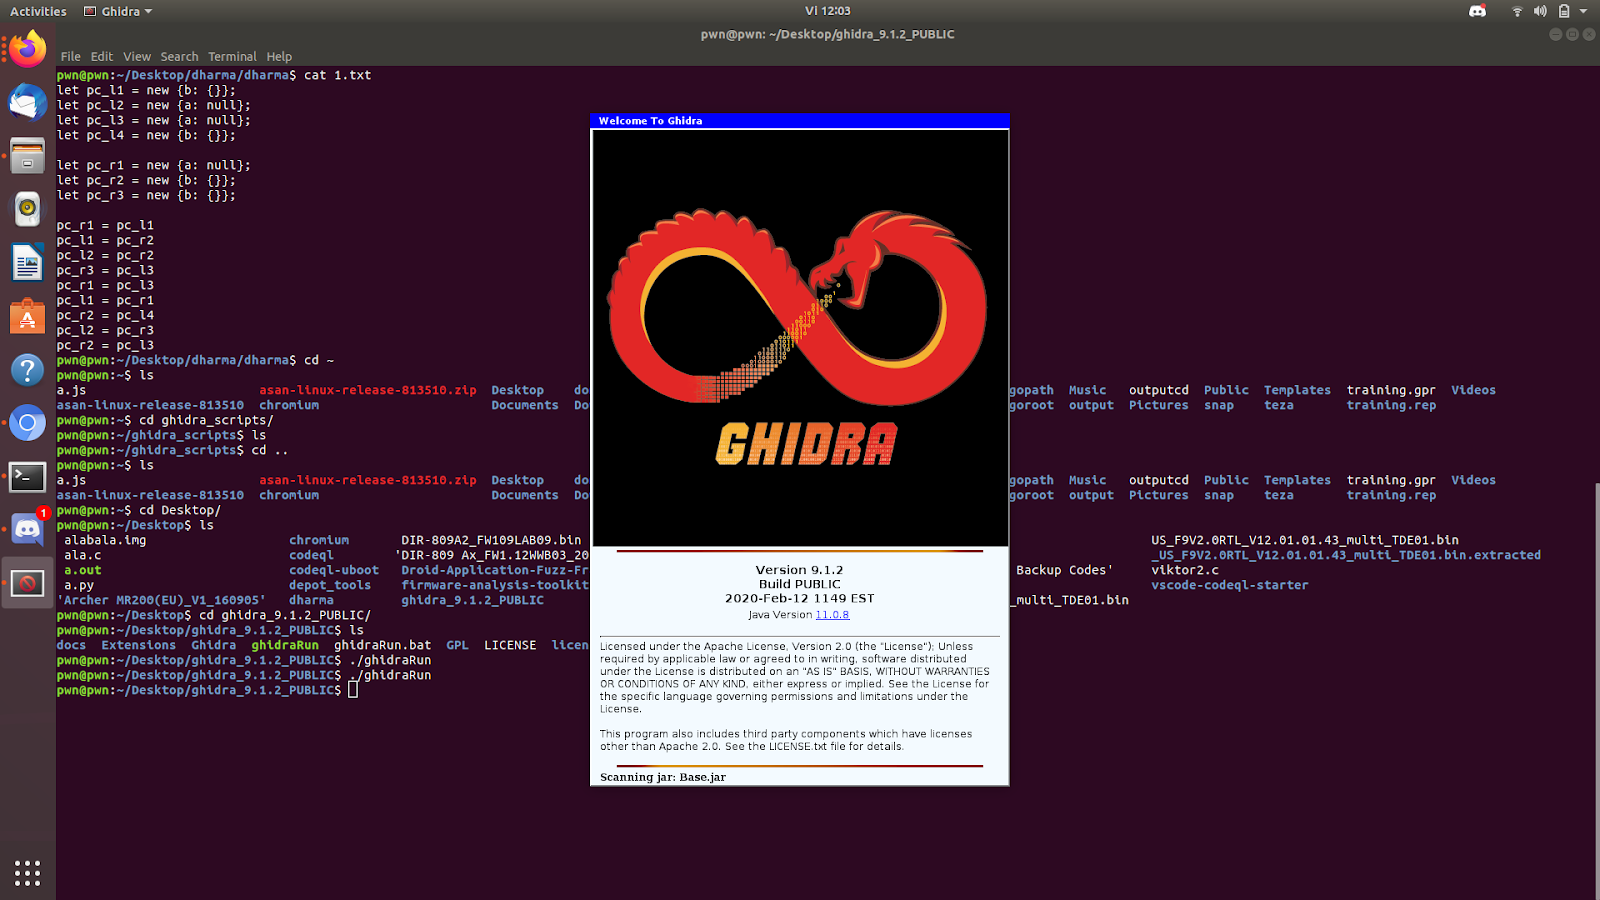Open the Help icon in dock

28,370
